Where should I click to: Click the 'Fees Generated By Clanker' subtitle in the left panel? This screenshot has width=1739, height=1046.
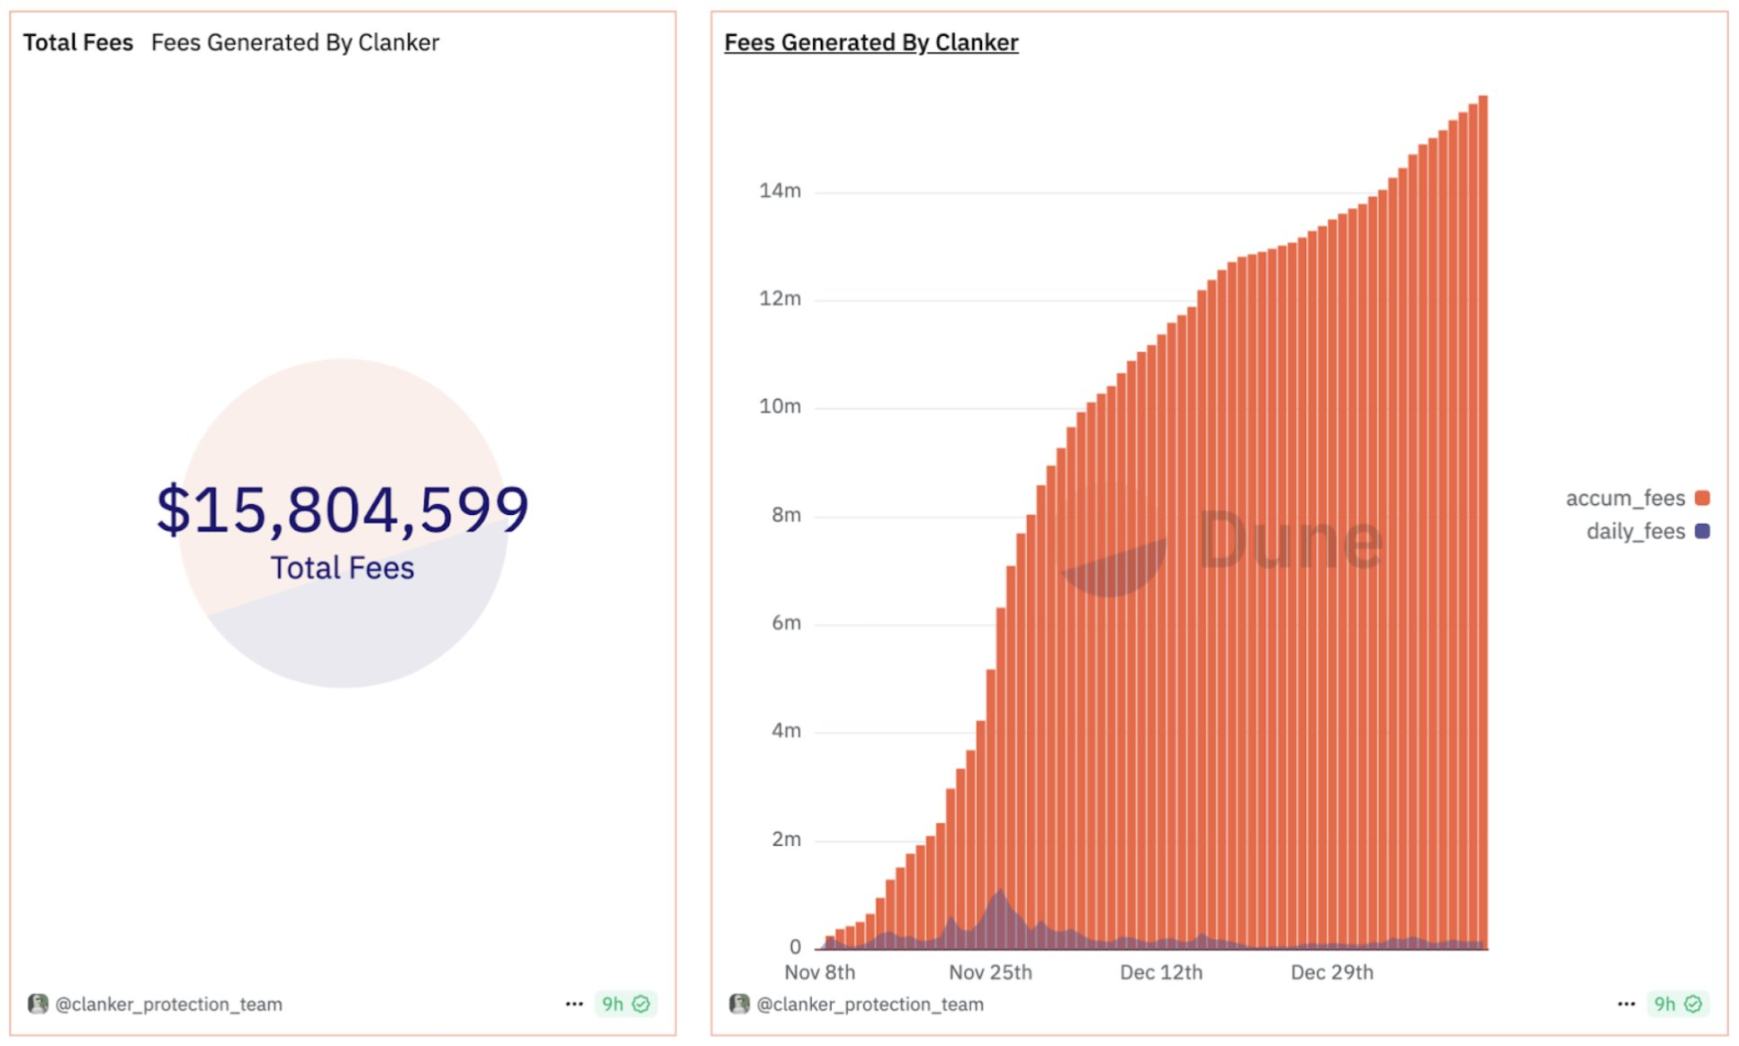[x=295, y=43]
